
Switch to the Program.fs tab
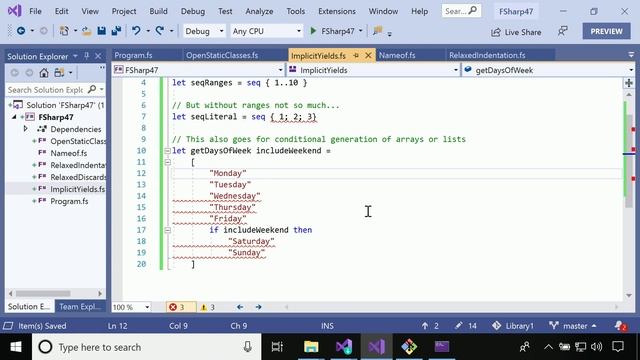click(133, 55)
